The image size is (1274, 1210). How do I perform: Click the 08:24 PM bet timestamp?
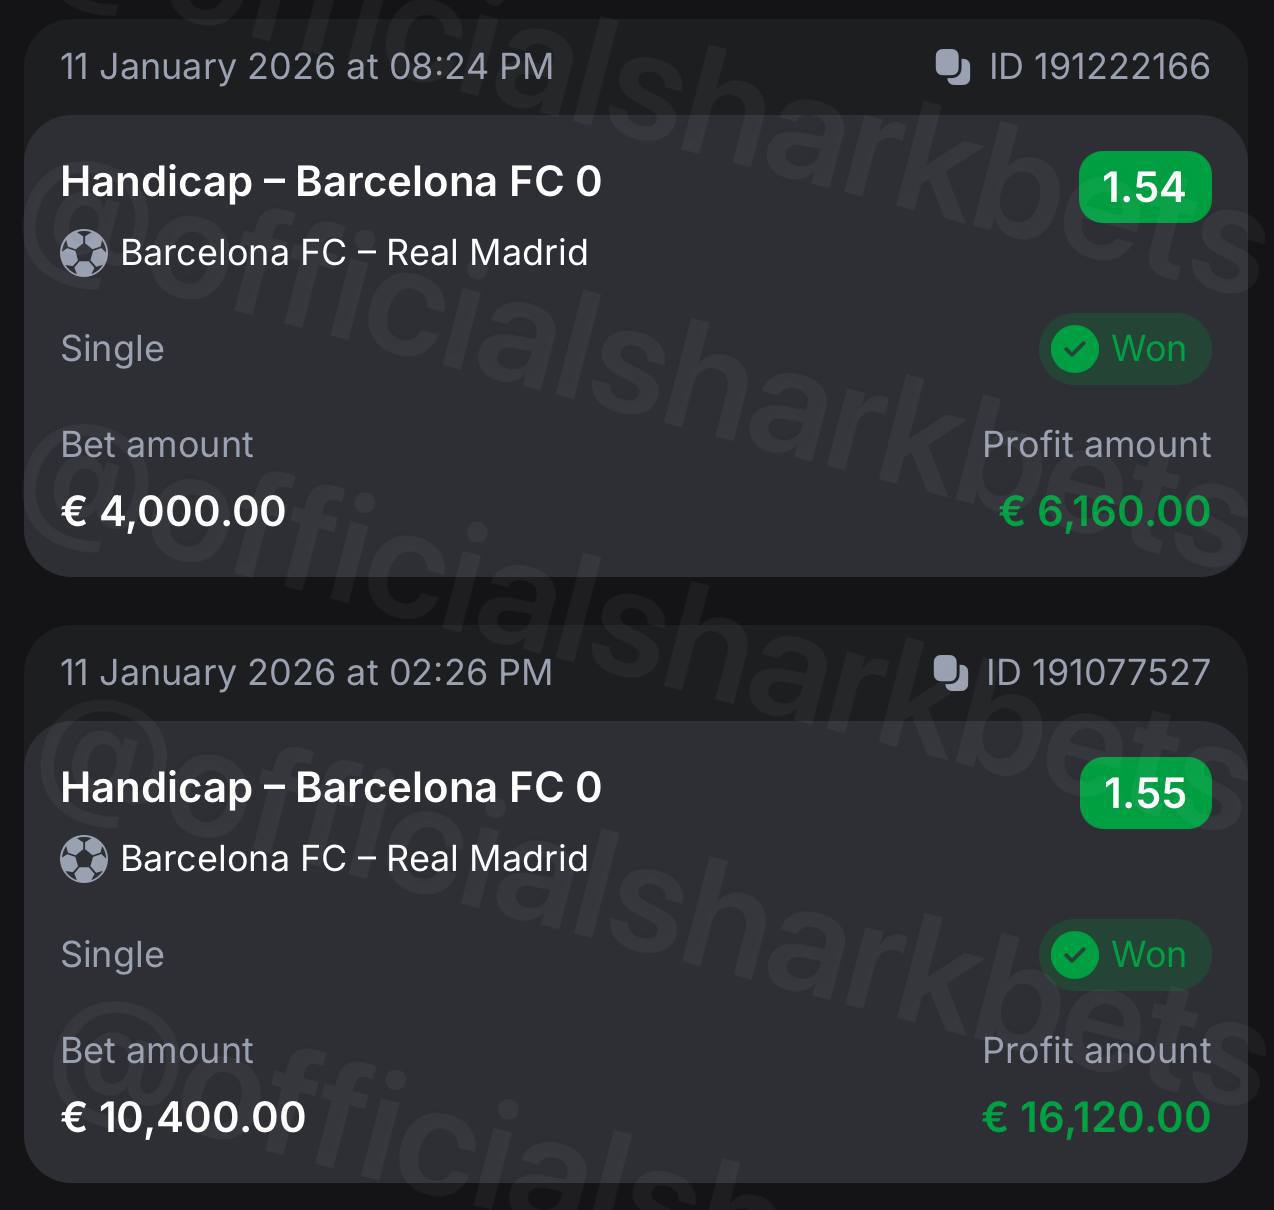point(306,67)
